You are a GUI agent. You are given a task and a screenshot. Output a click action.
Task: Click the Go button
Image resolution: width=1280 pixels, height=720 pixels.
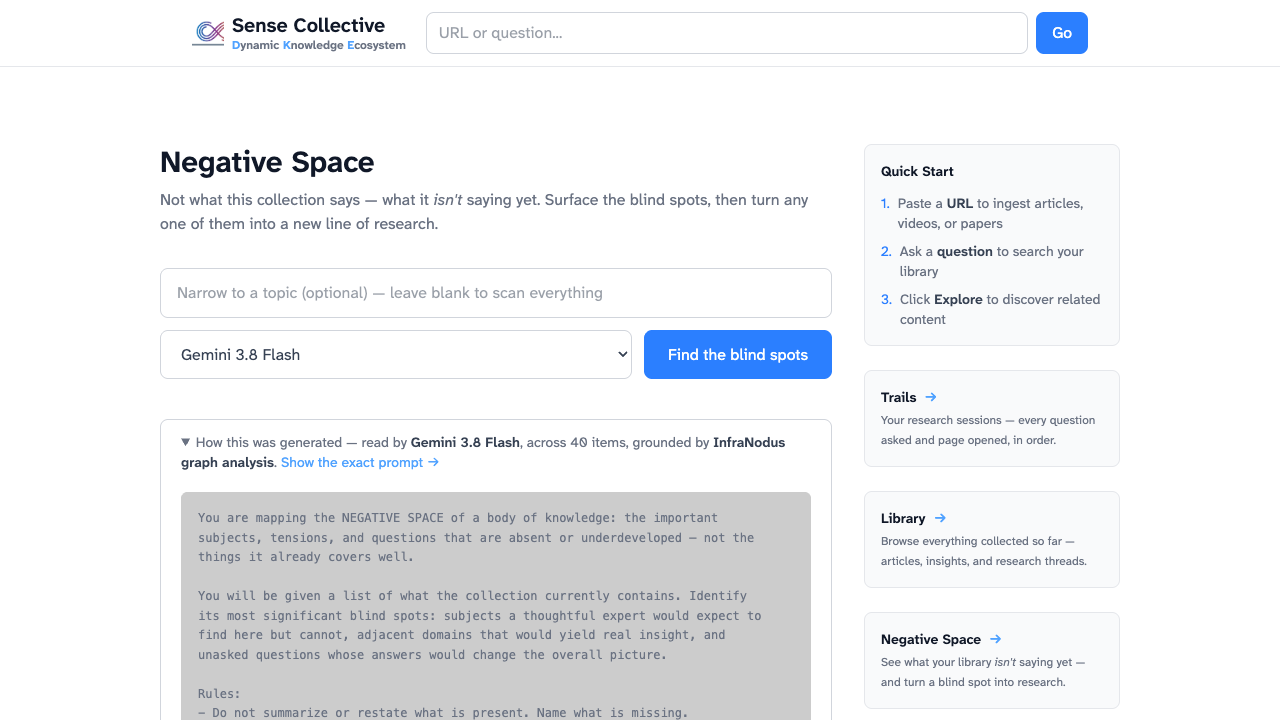click(x=1062, y=33)
